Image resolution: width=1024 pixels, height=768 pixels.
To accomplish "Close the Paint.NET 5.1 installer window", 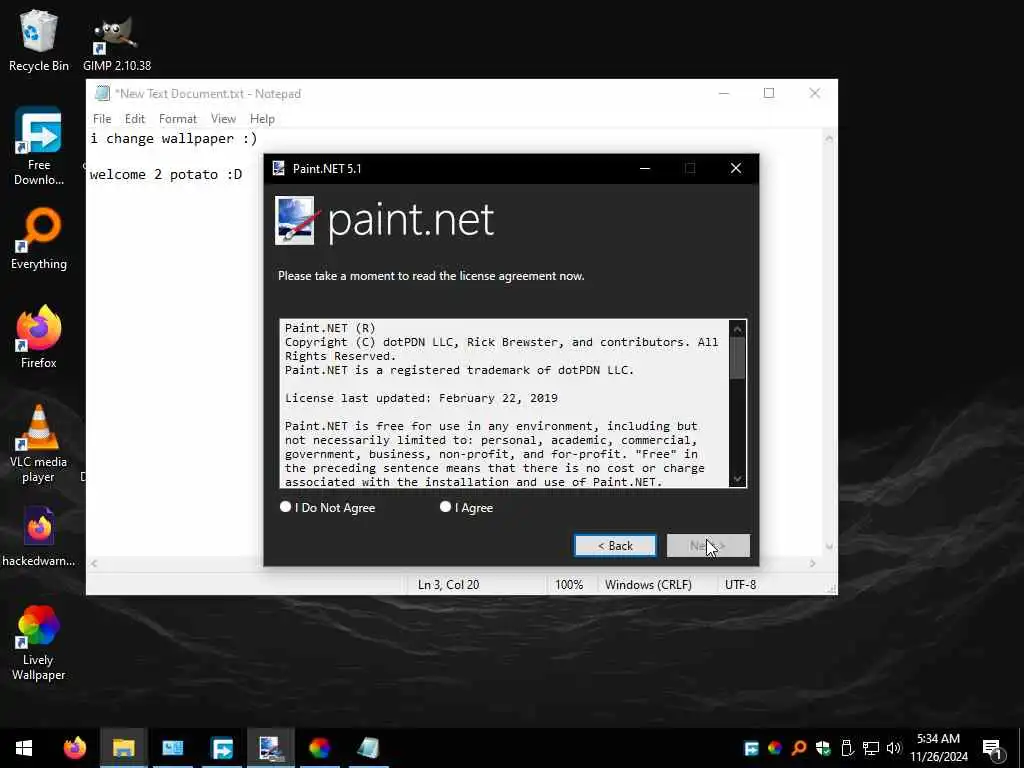I will [x=736, y=168].
